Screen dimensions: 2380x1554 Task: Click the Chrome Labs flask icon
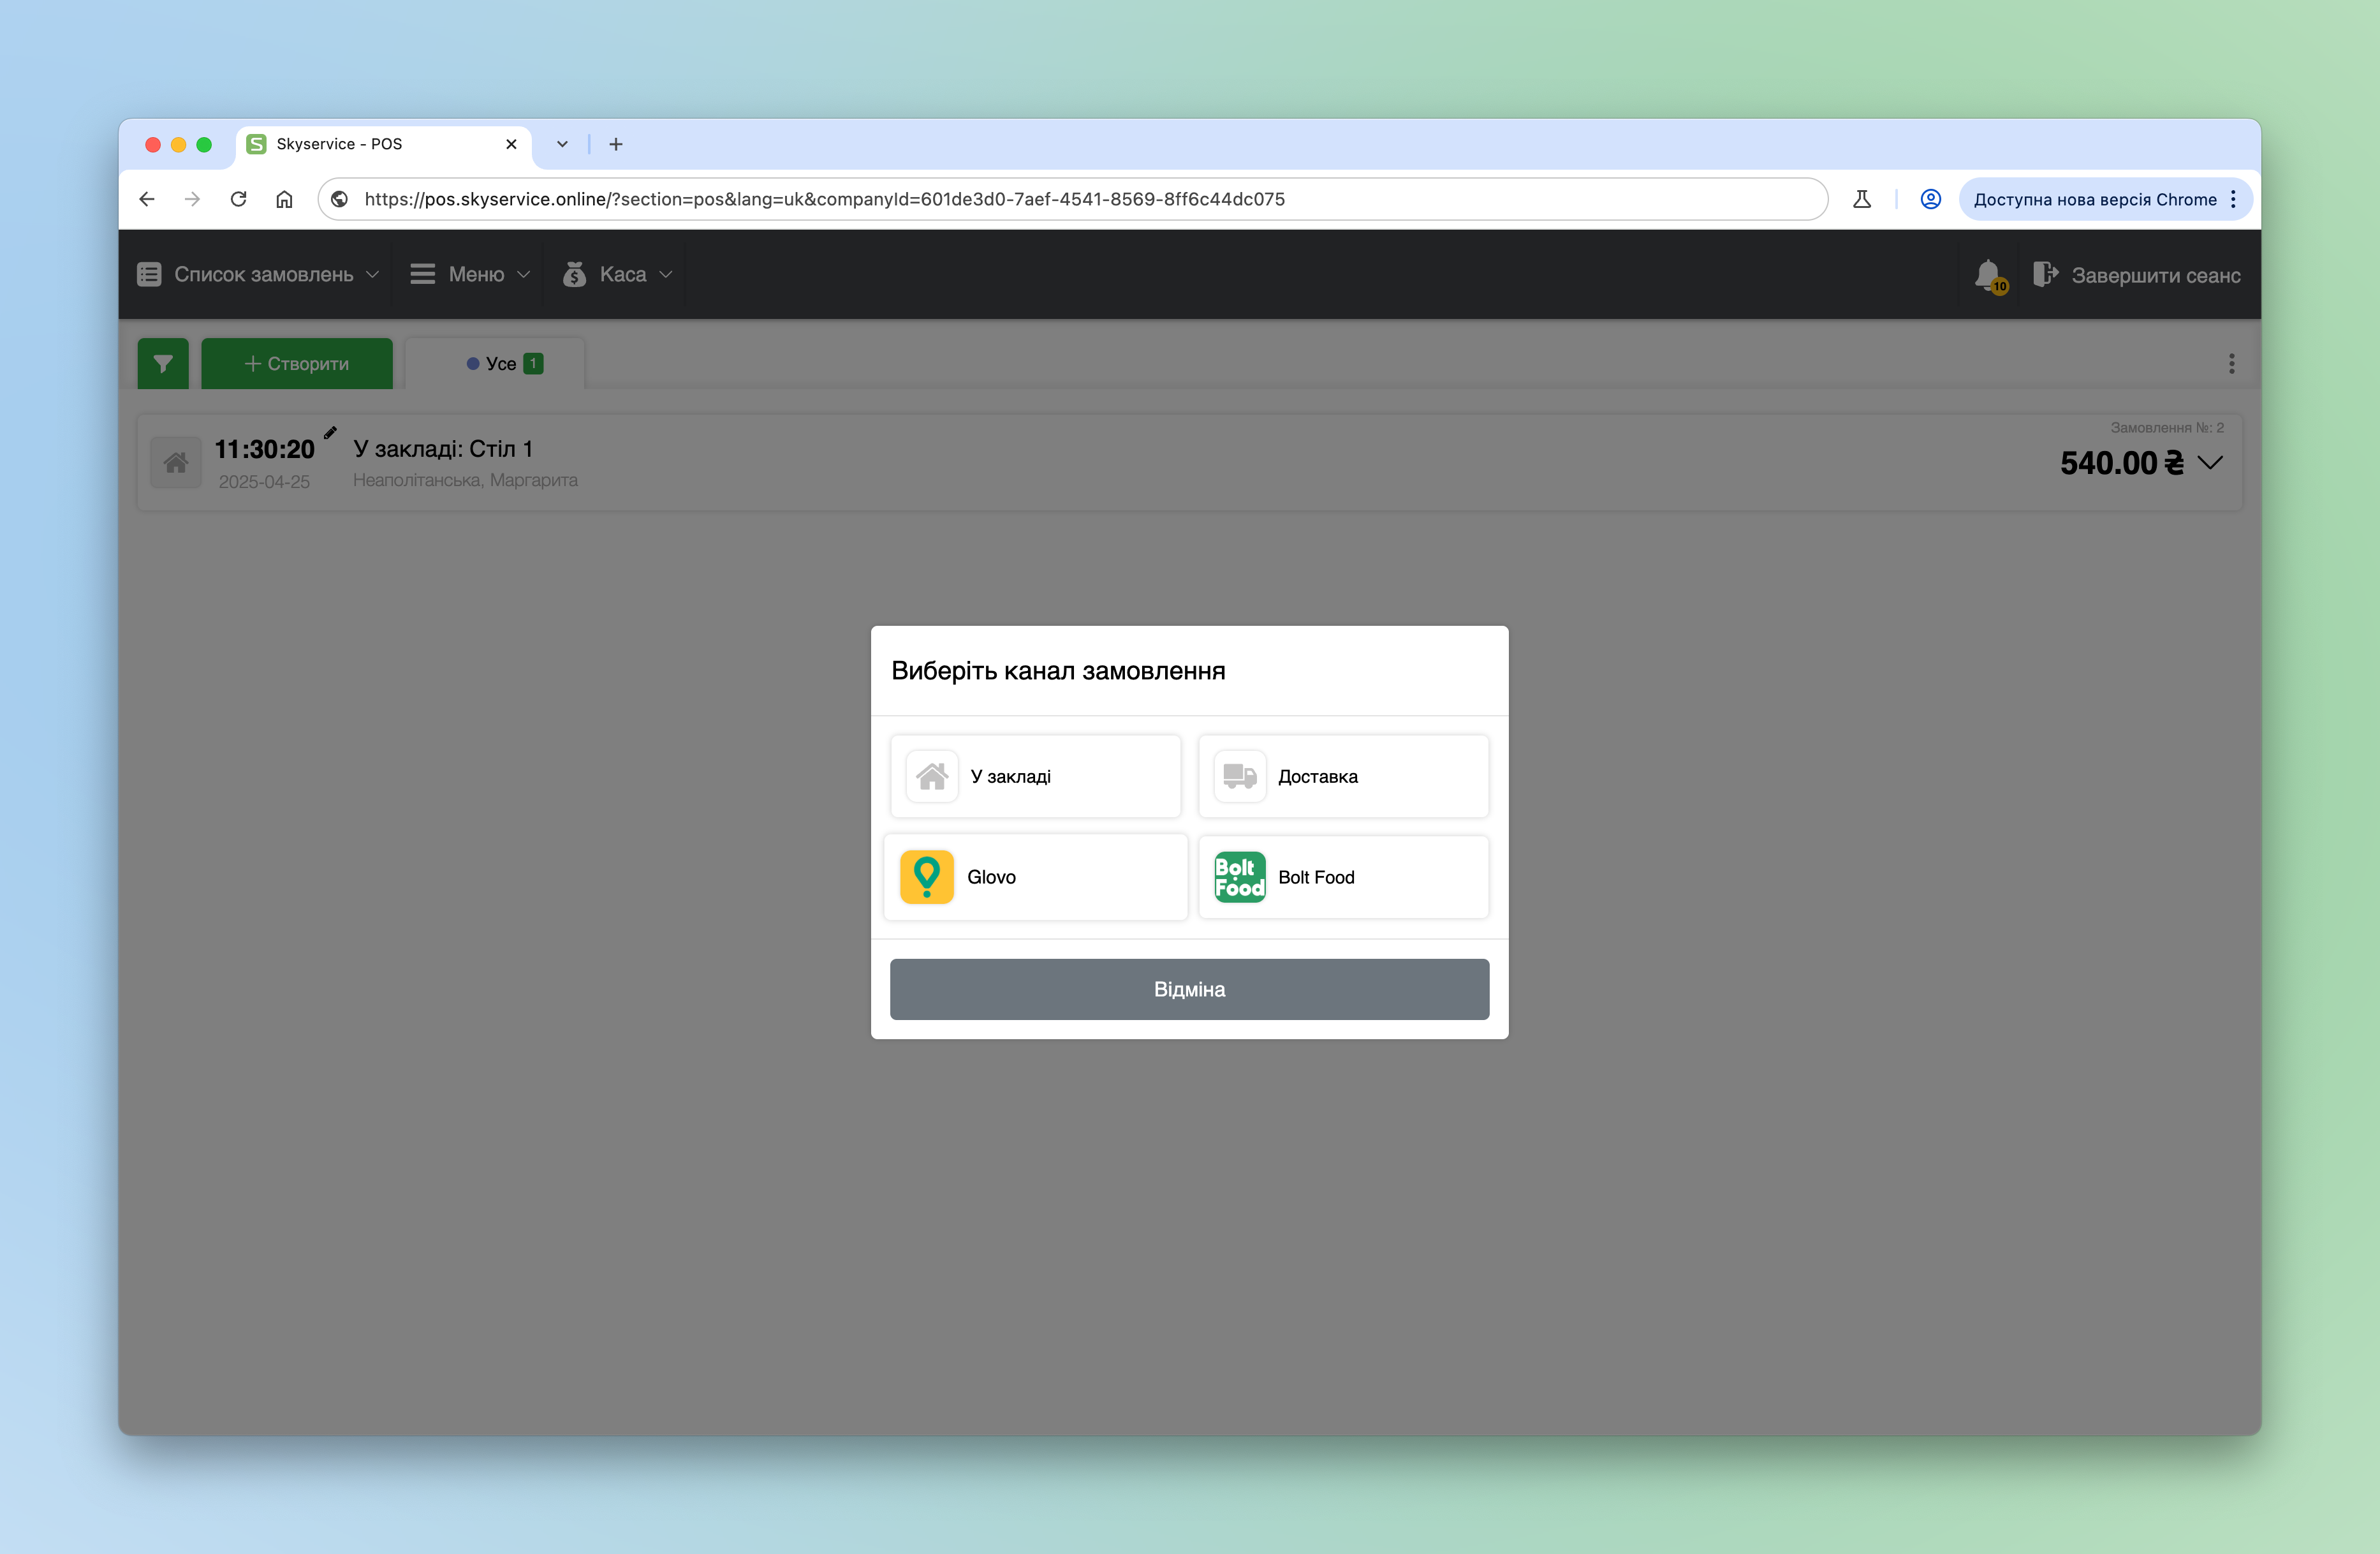[x=1861, y=199]
